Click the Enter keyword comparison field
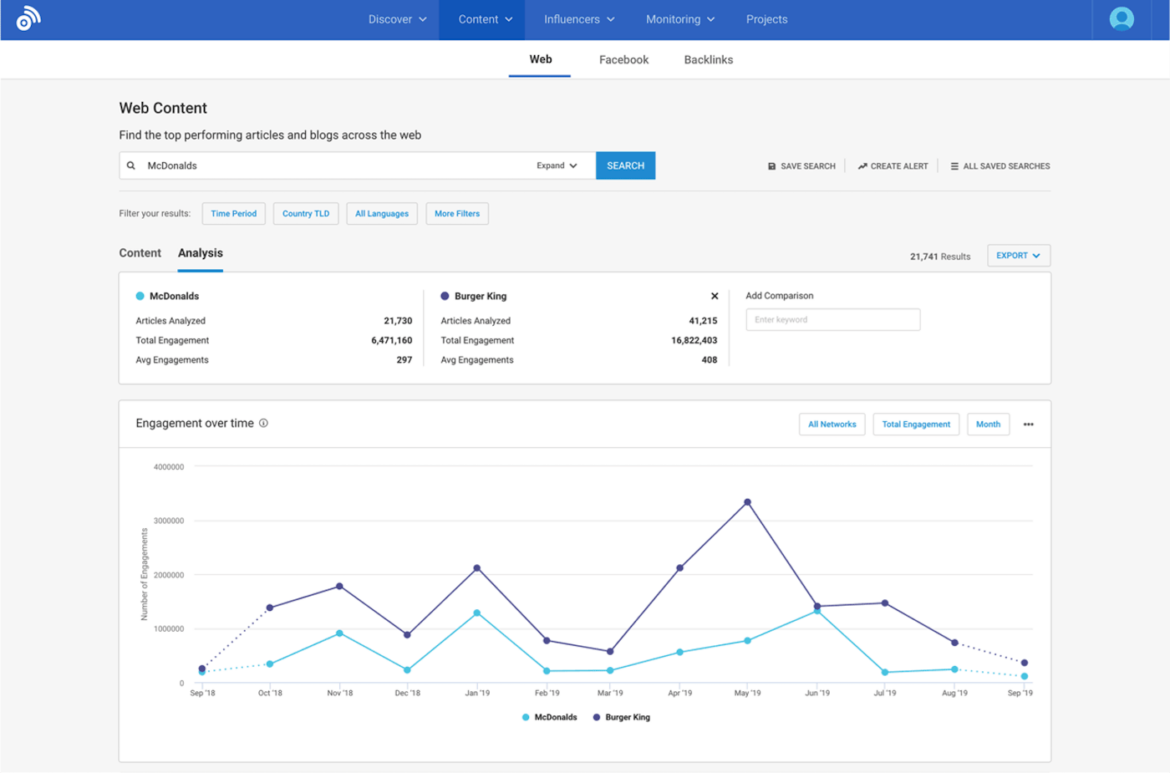 tap(833, 319)
